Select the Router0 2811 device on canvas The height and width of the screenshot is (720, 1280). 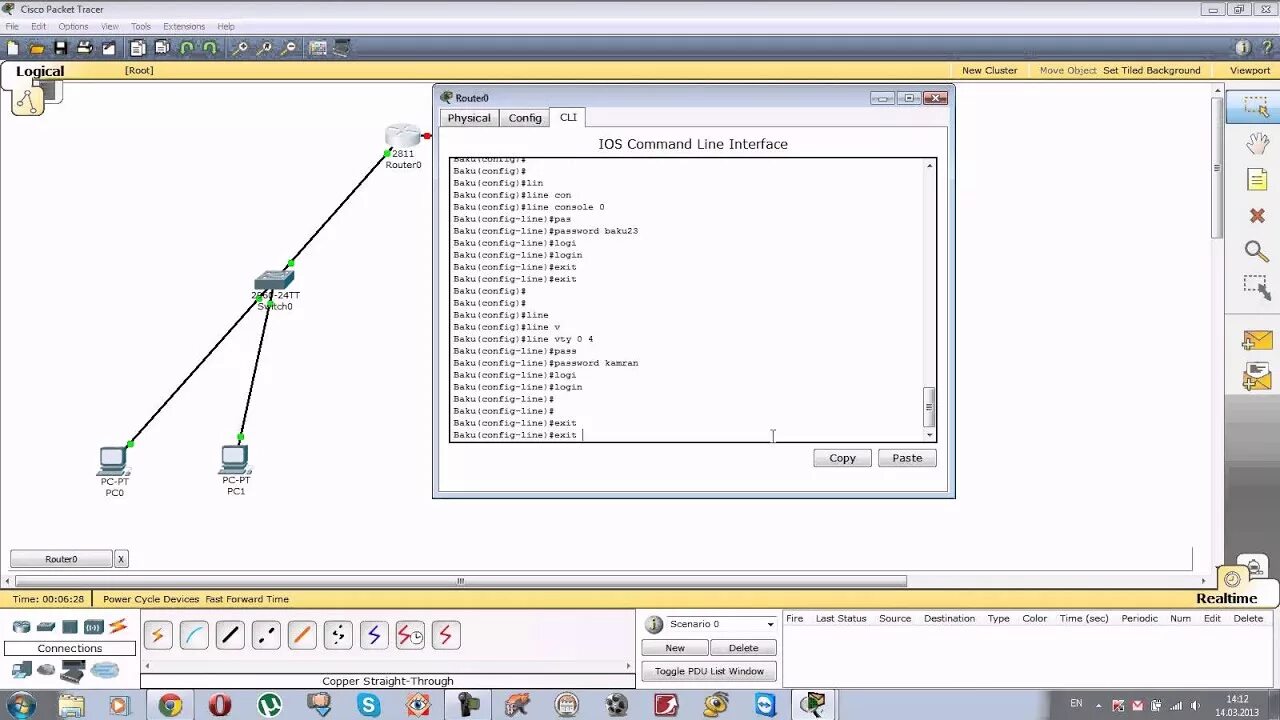click(403, 136)
